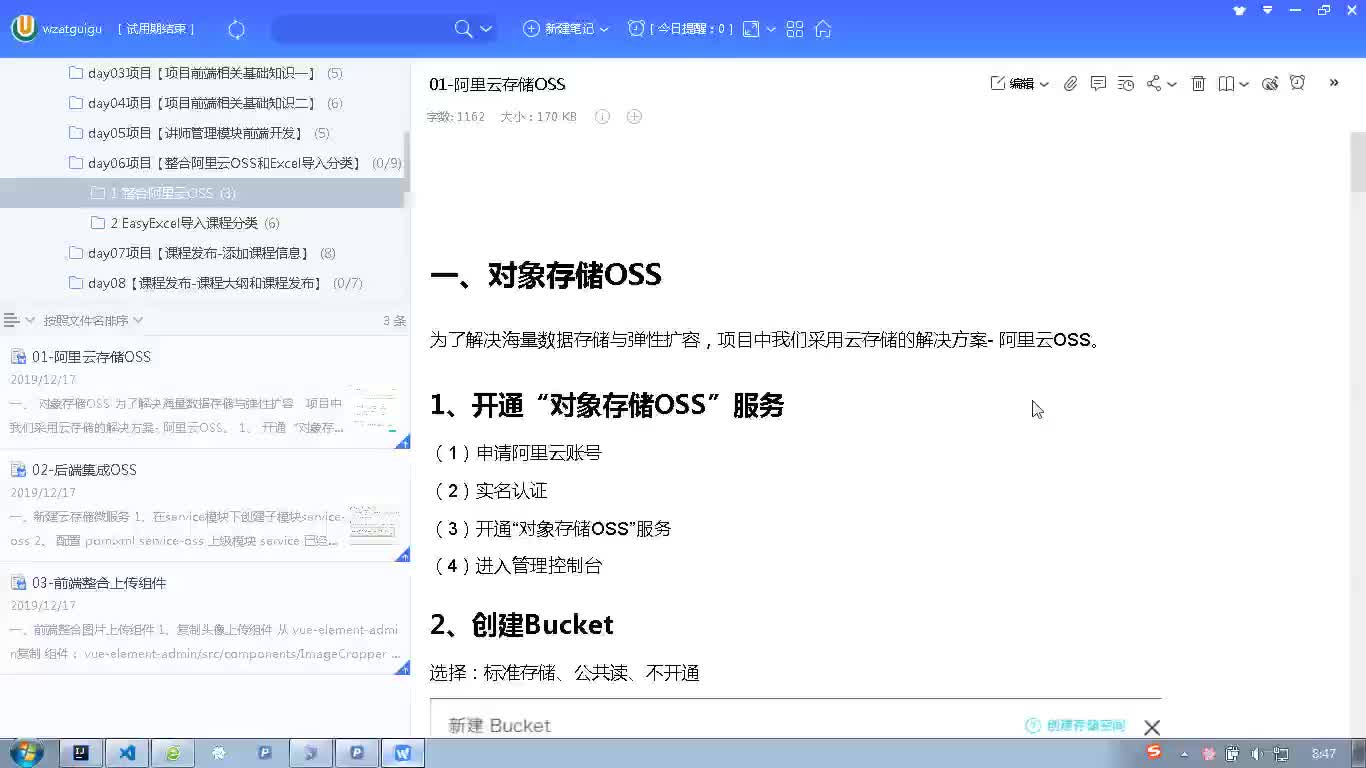Click thumbnail of 02-后端集成OSS note

tap(374, 523)
